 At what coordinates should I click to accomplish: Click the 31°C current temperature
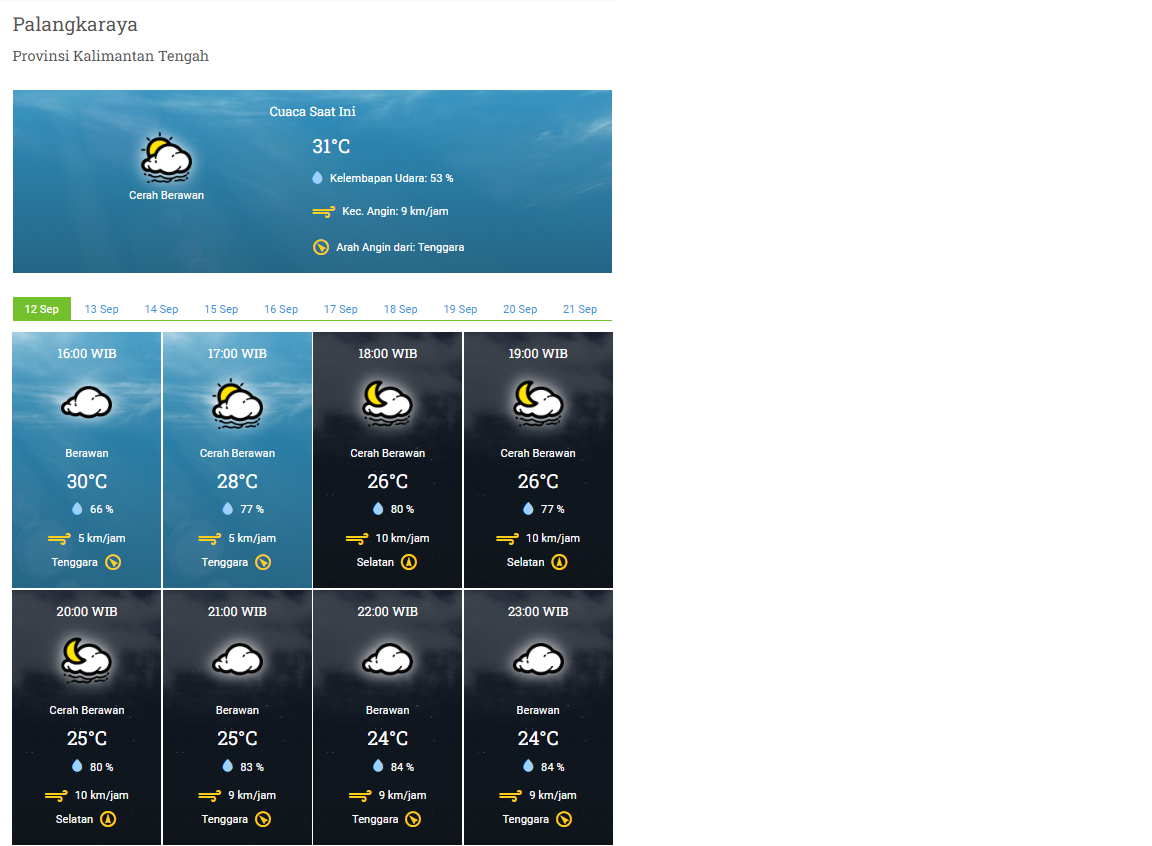(x=331, y=147)
